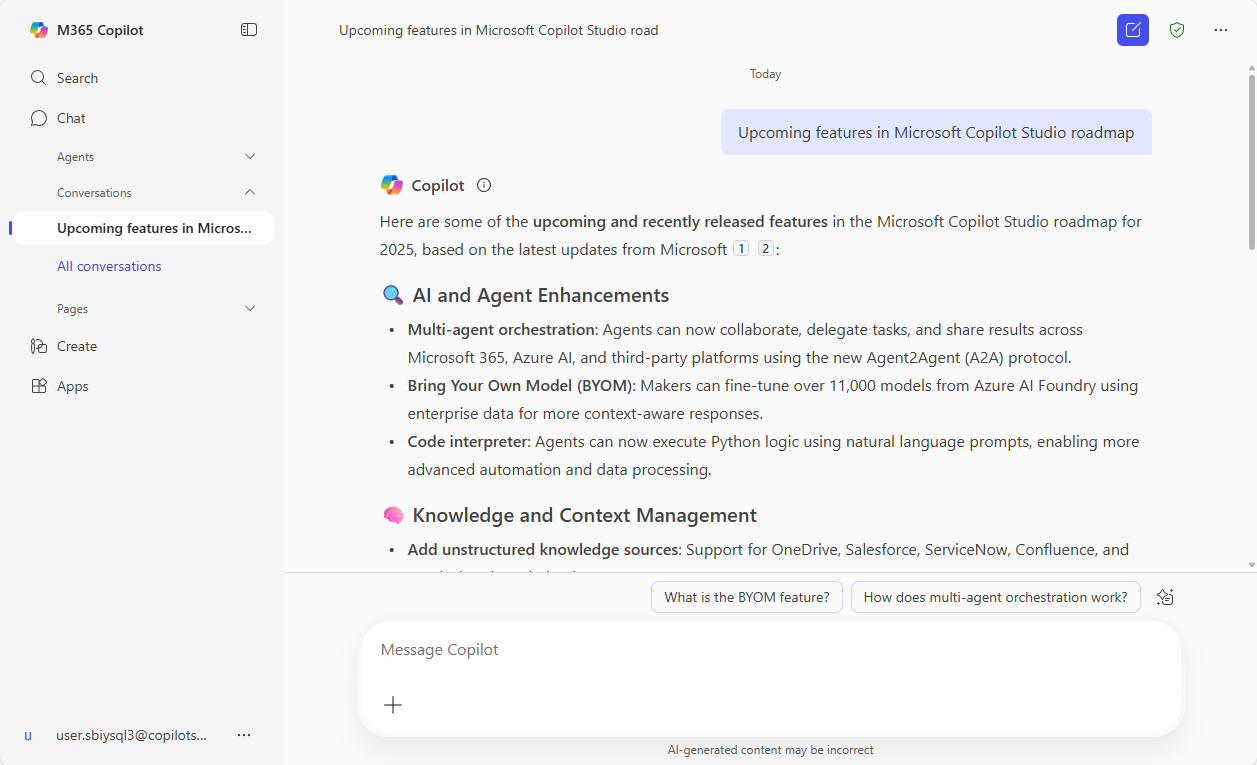Click the info icon beside Copilot

point(484,185)
